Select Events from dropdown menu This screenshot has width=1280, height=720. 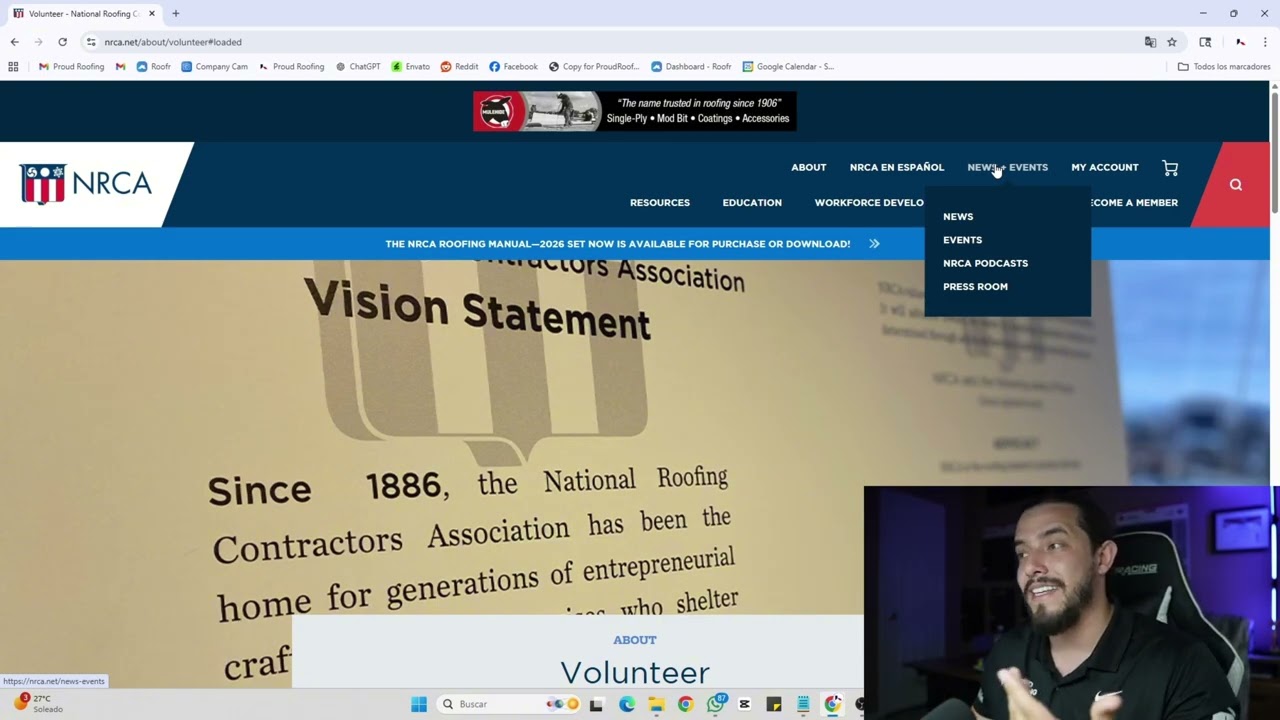click(x=962, y=240)
